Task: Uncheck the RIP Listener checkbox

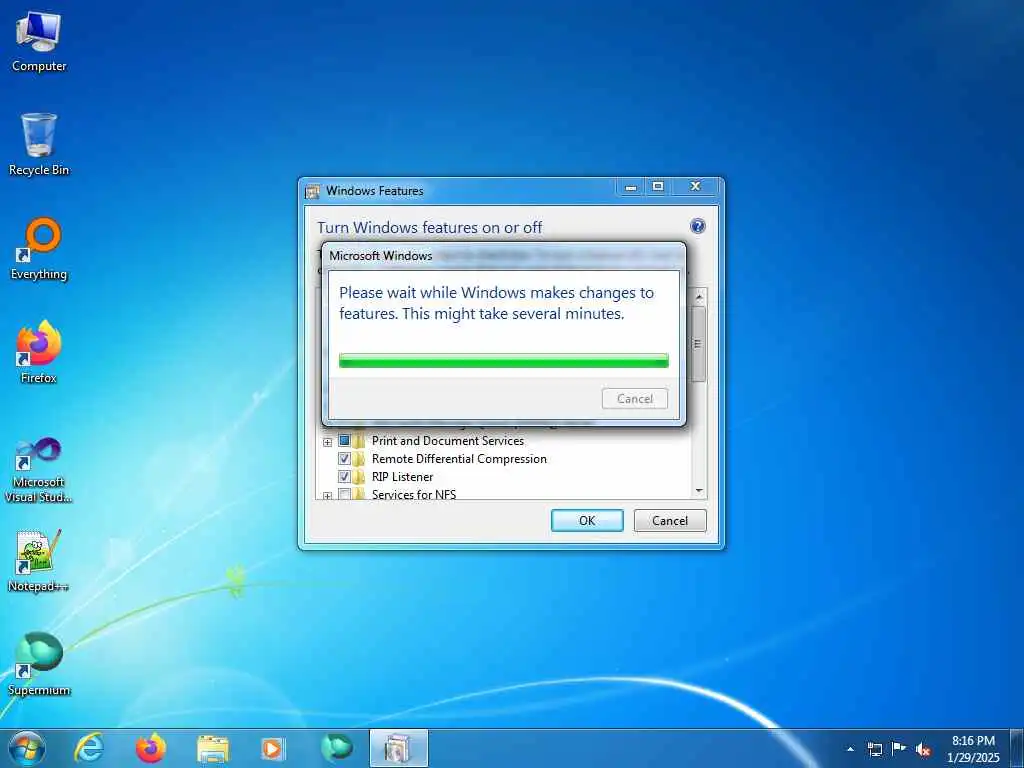Action: [x=344, y=477]
